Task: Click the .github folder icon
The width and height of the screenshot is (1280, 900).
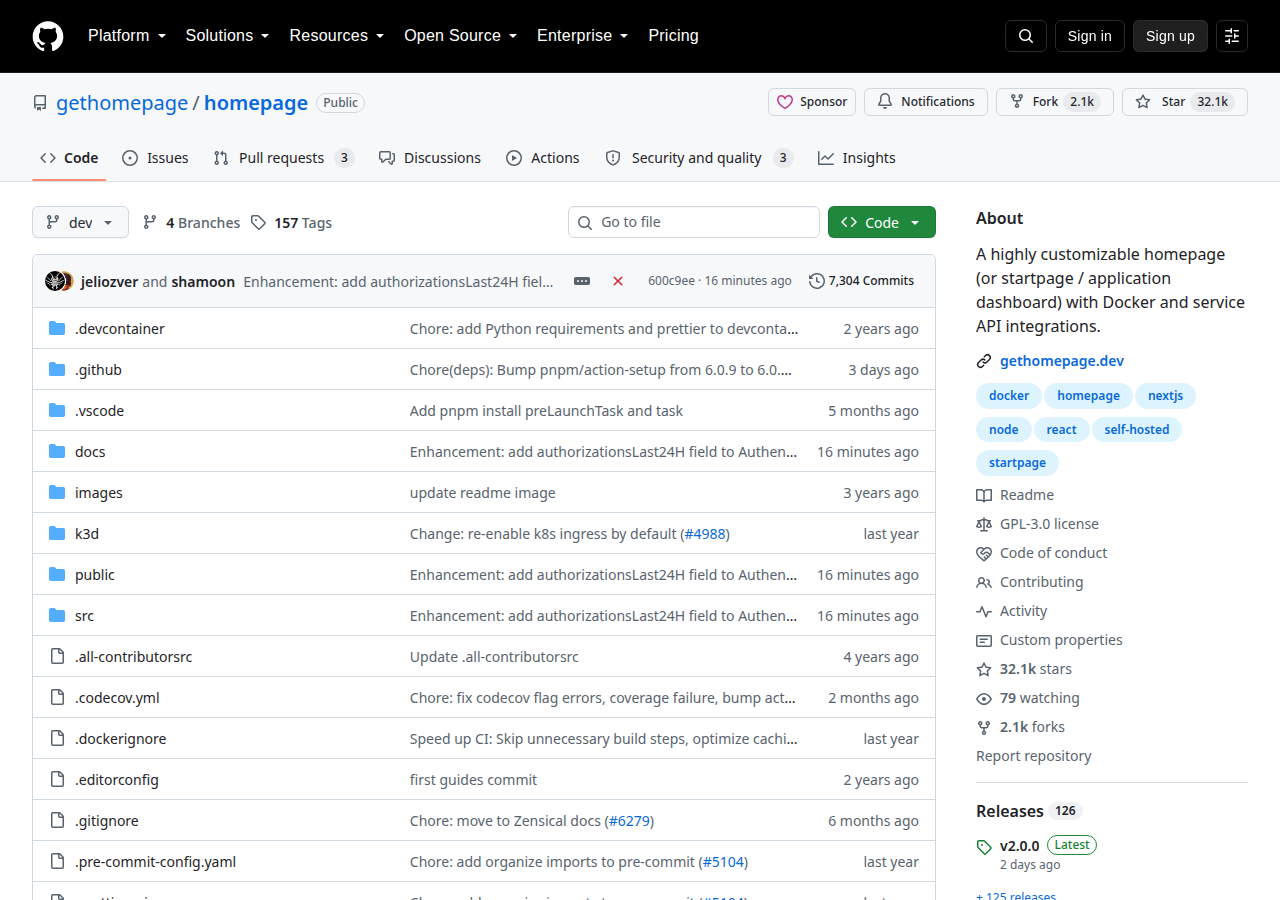Action: click(x=57, y=370)
